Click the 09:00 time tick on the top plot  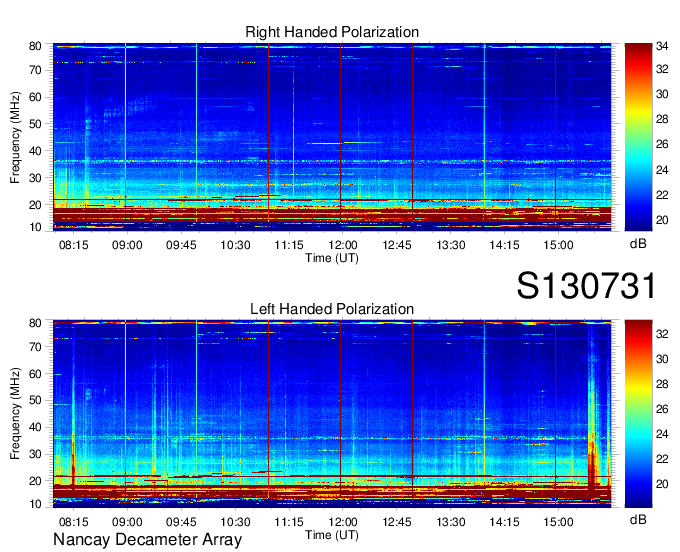(127, 245)
